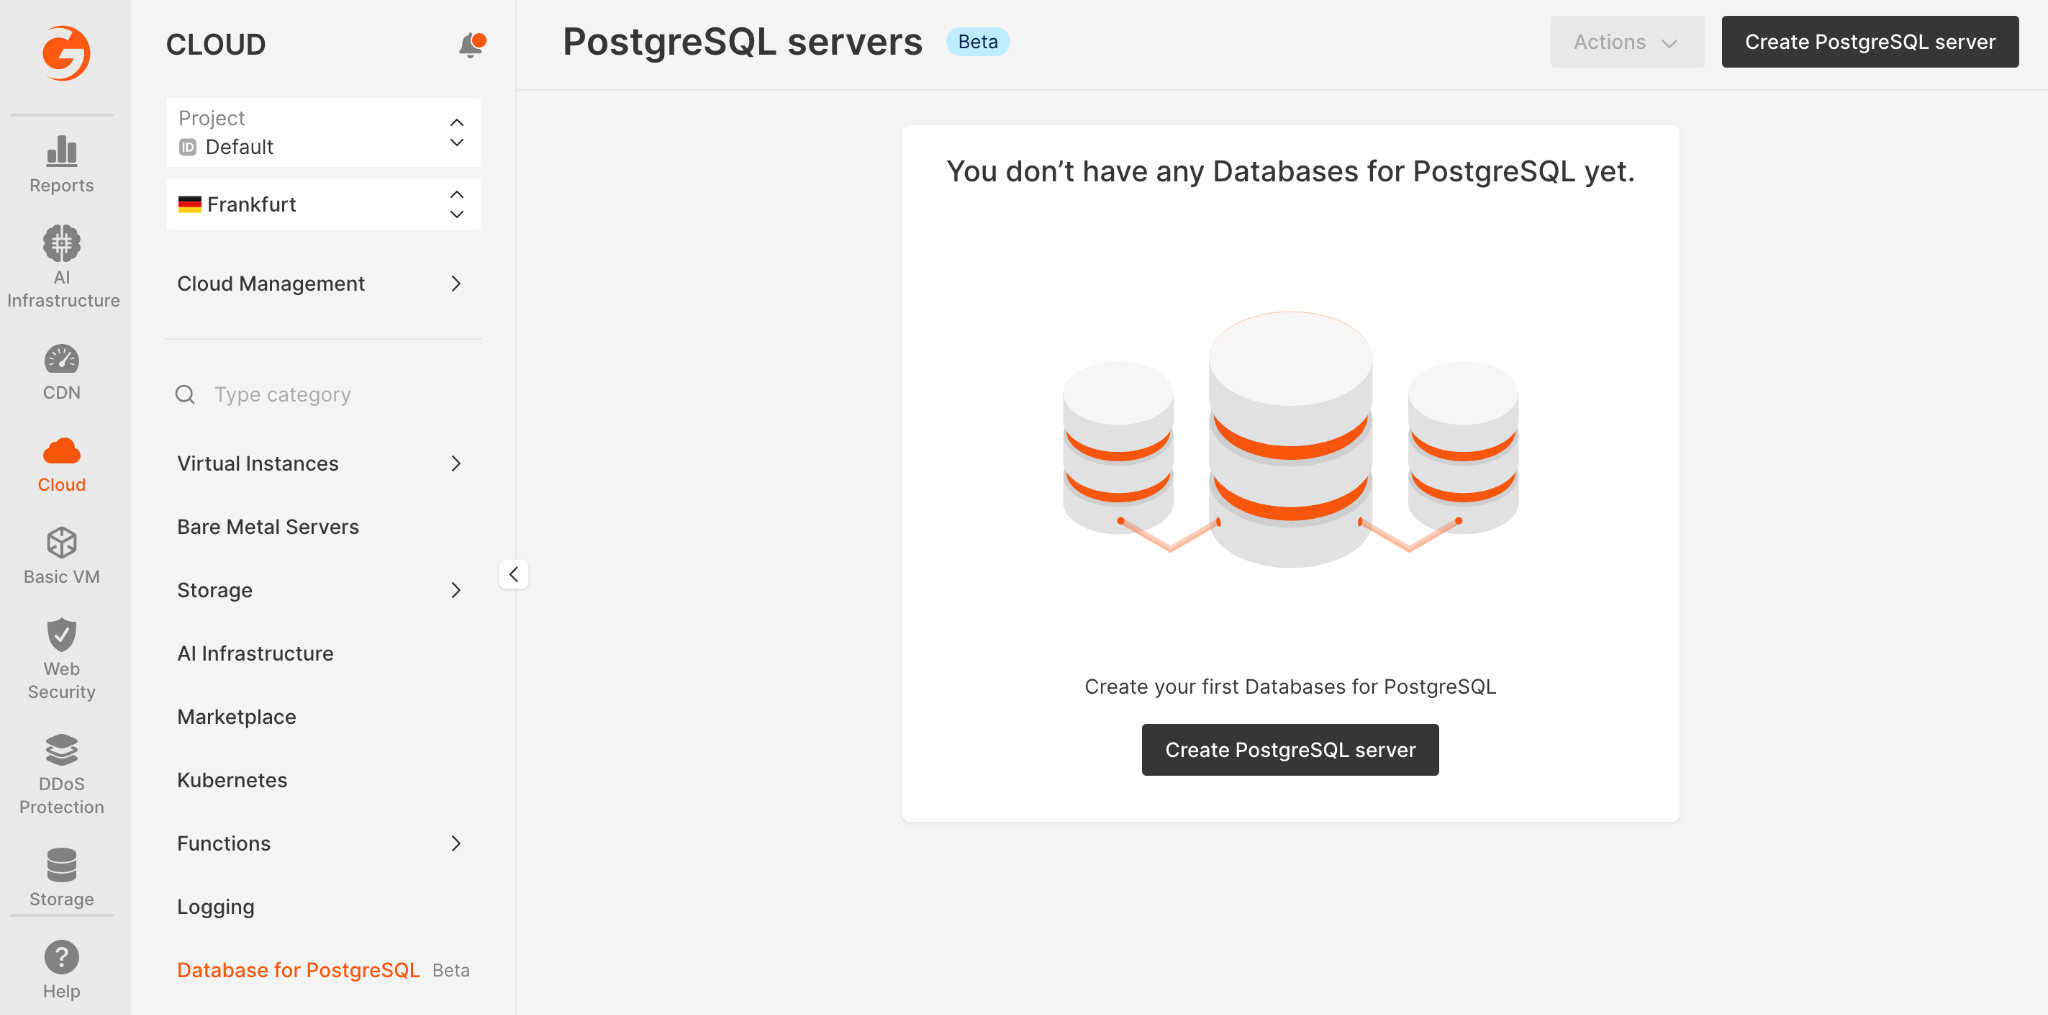
Task: Focus the Type category search field
Action: coord(323,395)
